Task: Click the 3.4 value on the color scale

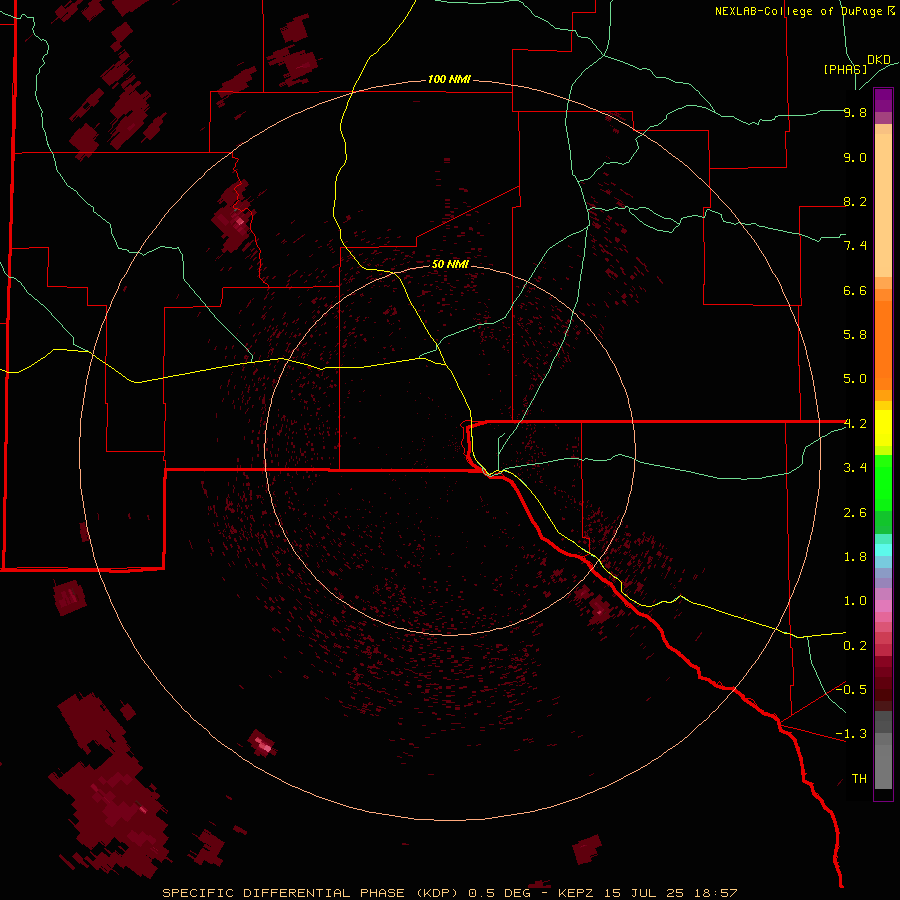Action: coord(855,468)
